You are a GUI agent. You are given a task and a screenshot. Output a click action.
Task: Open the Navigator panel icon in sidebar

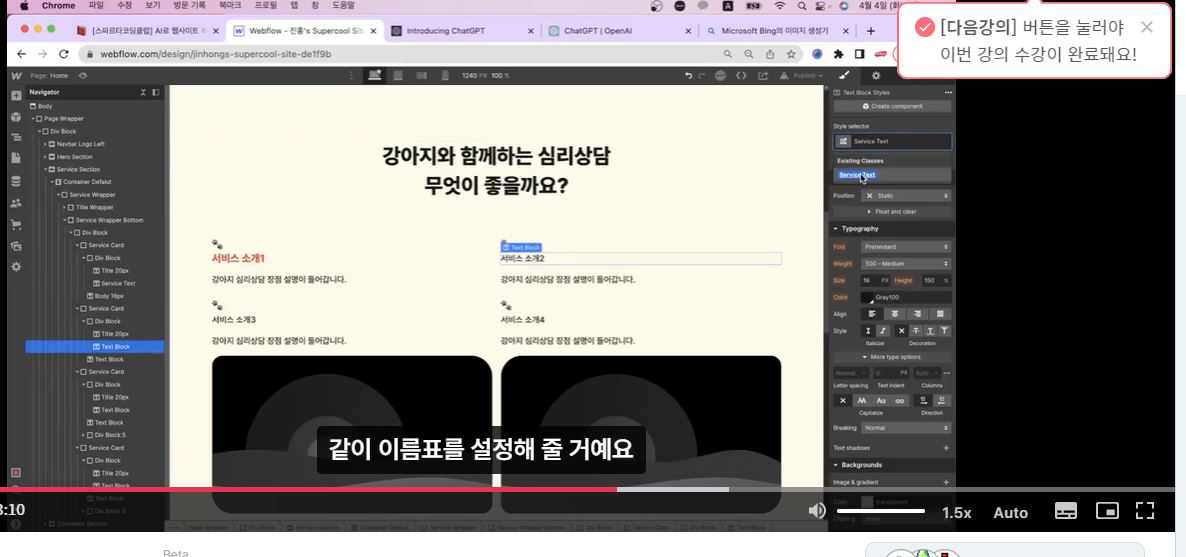click(x=16, y=138)
